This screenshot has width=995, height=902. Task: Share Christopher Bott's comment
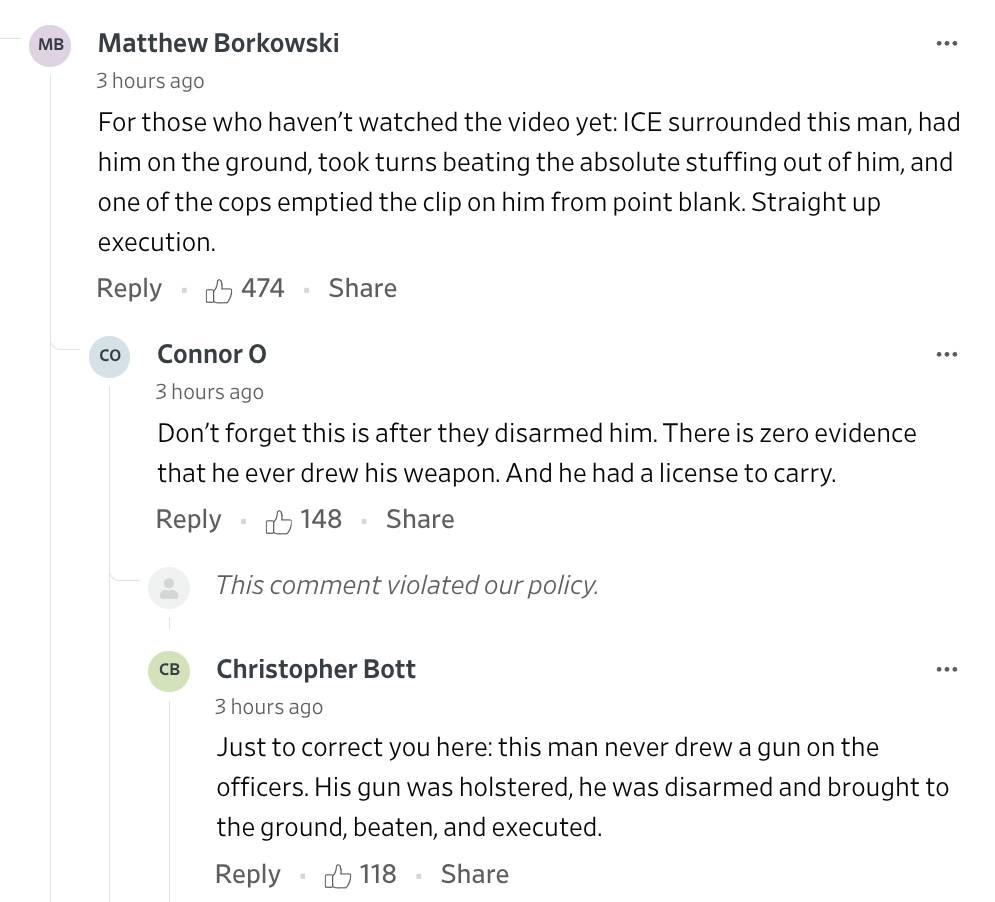click(x=474, y=875)
